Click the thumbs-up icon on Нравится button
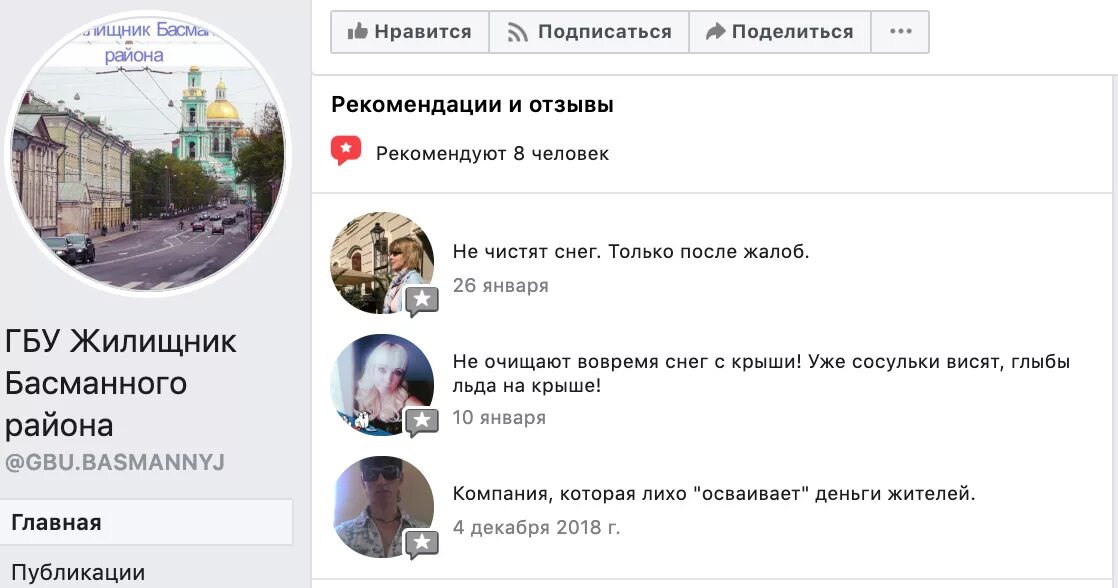Screen dimensions: 1118x588 pyautogui.click(x=357, y=31)
